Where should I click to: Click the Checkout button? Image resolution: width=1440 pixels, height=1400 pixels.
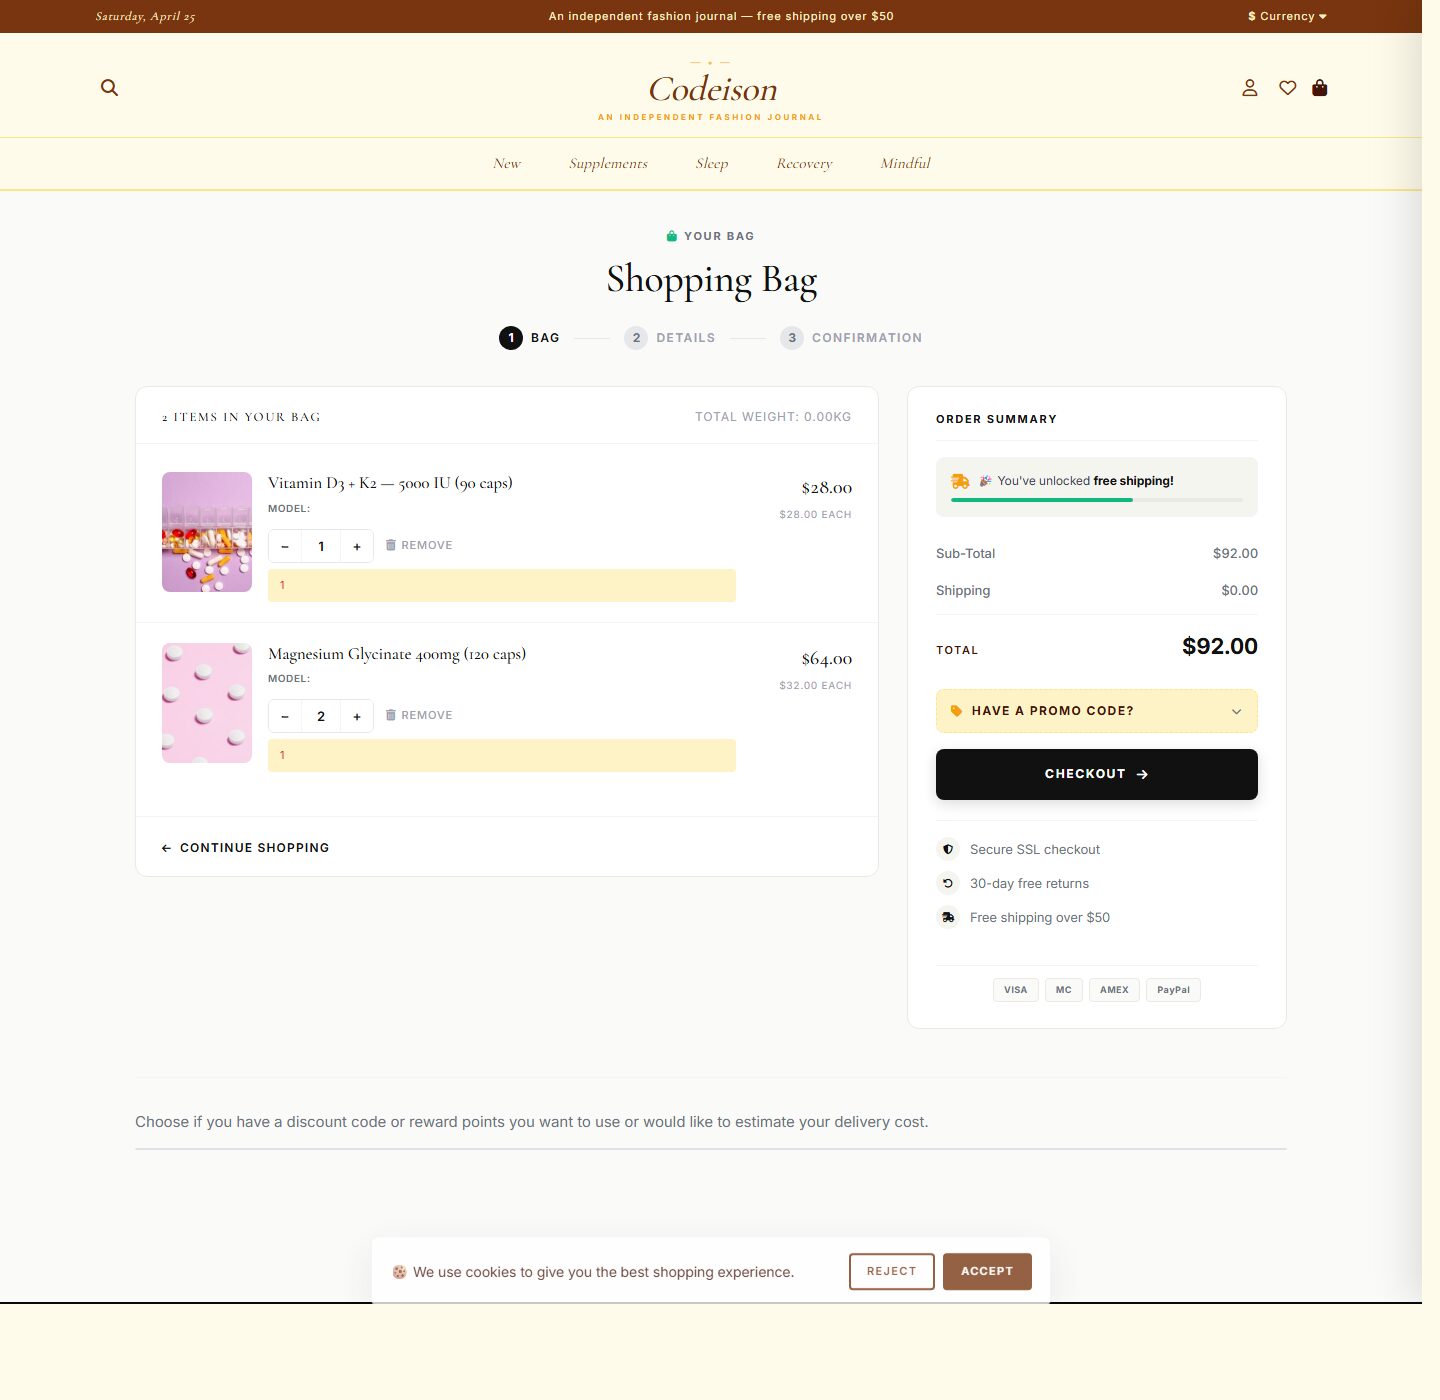(1097, 774)
